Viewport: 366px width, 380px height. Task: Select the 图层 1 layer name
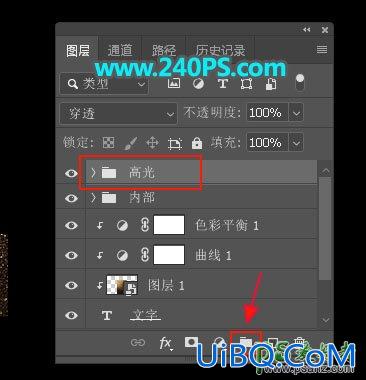point(166,286)
